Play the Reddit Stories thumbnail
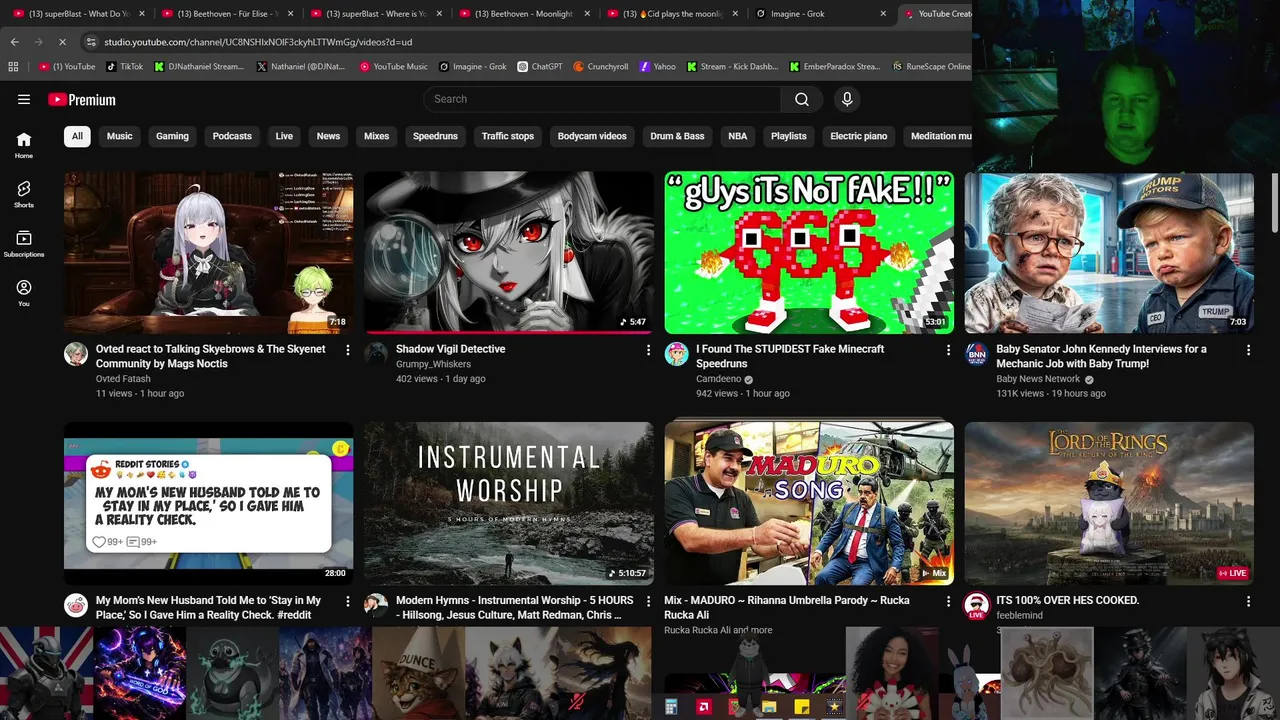The height and width of the screenshot is (720, 1280). [208, 503]
